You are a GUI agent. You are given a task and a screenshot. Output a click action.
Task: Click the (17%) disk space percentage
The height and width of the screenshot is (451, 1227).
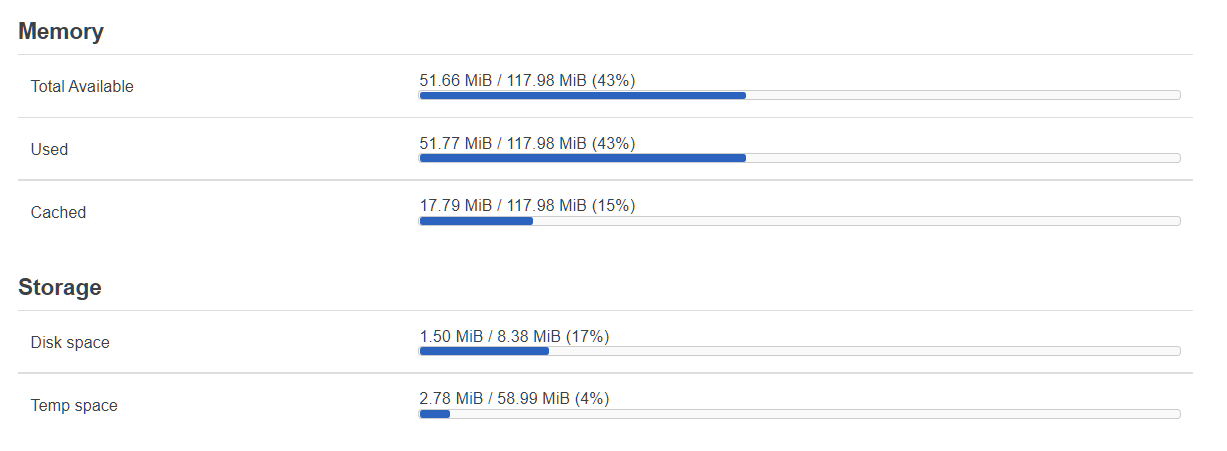click(x=587, y=336)
